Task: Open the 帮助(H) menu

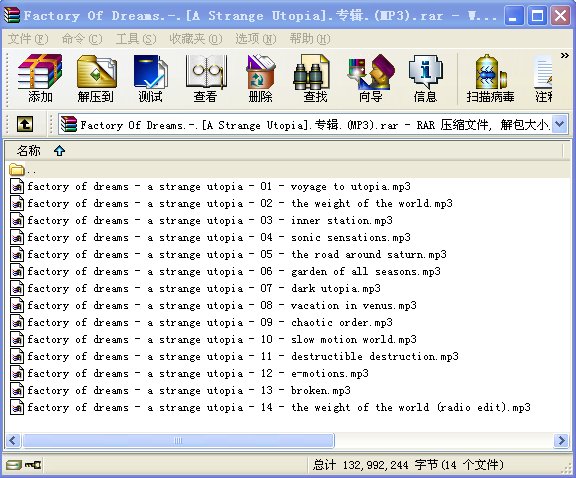Action: pyautogui.click(x=310, y=39)
